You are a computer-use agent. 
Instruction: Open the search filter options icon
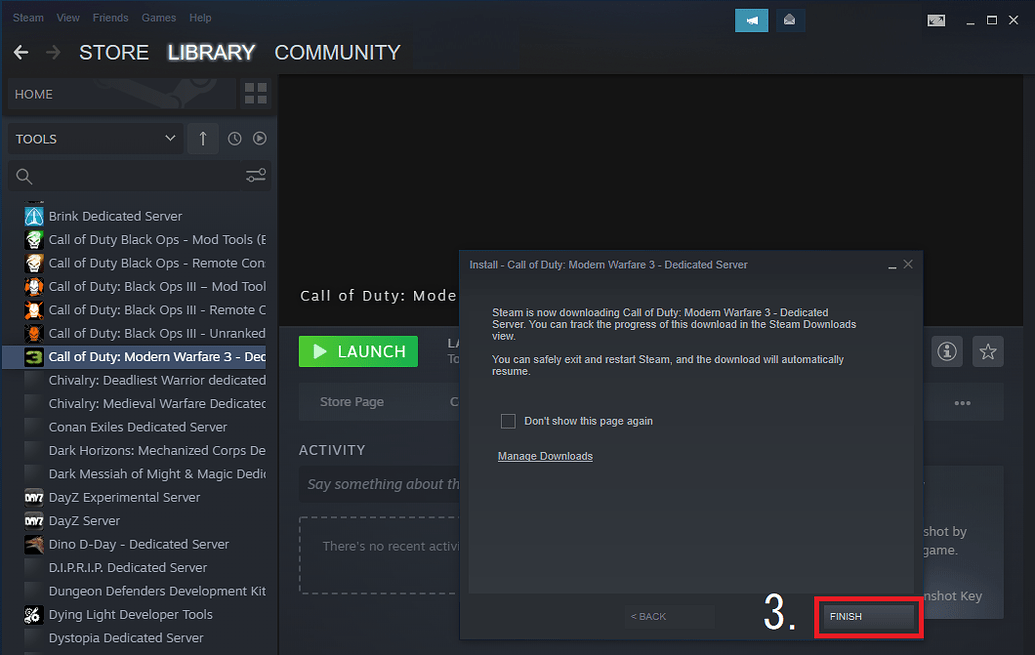pos(256,176)
